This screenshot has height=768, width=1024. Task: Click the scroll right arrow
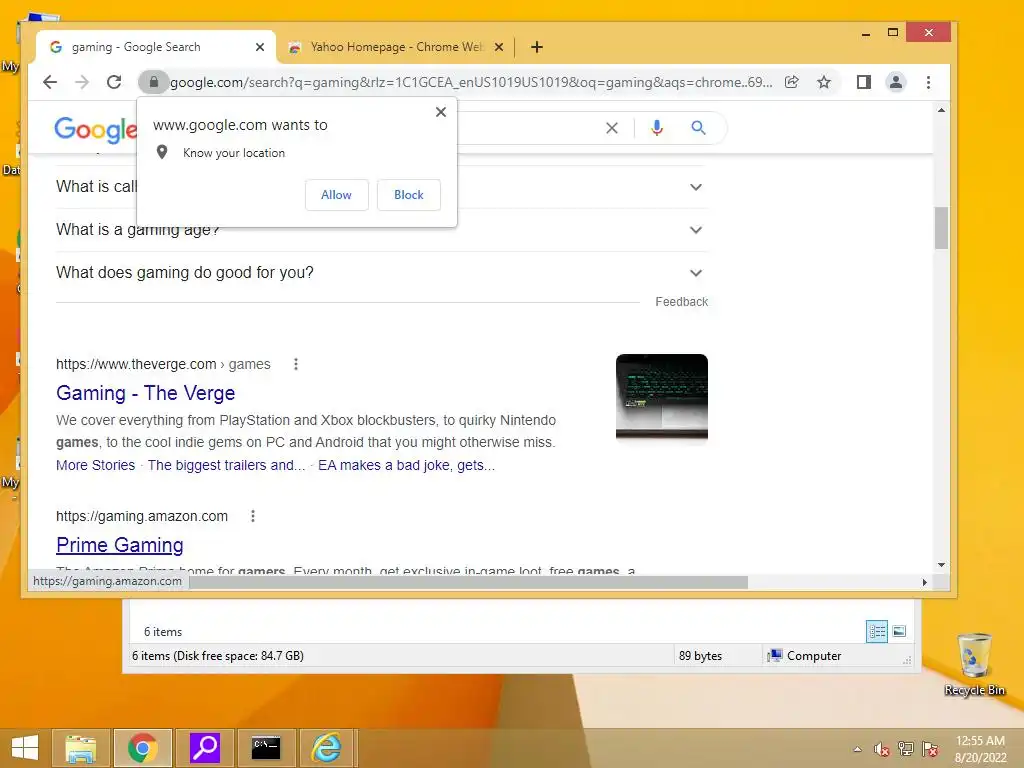(x=924, y=582)
